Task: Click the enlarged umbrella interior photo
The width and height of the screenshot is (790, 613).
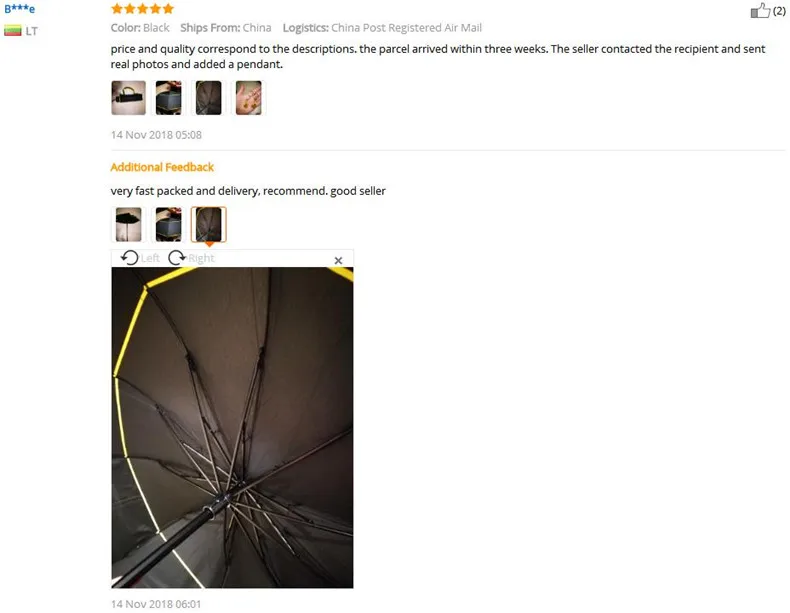Action: click(232, 428)
